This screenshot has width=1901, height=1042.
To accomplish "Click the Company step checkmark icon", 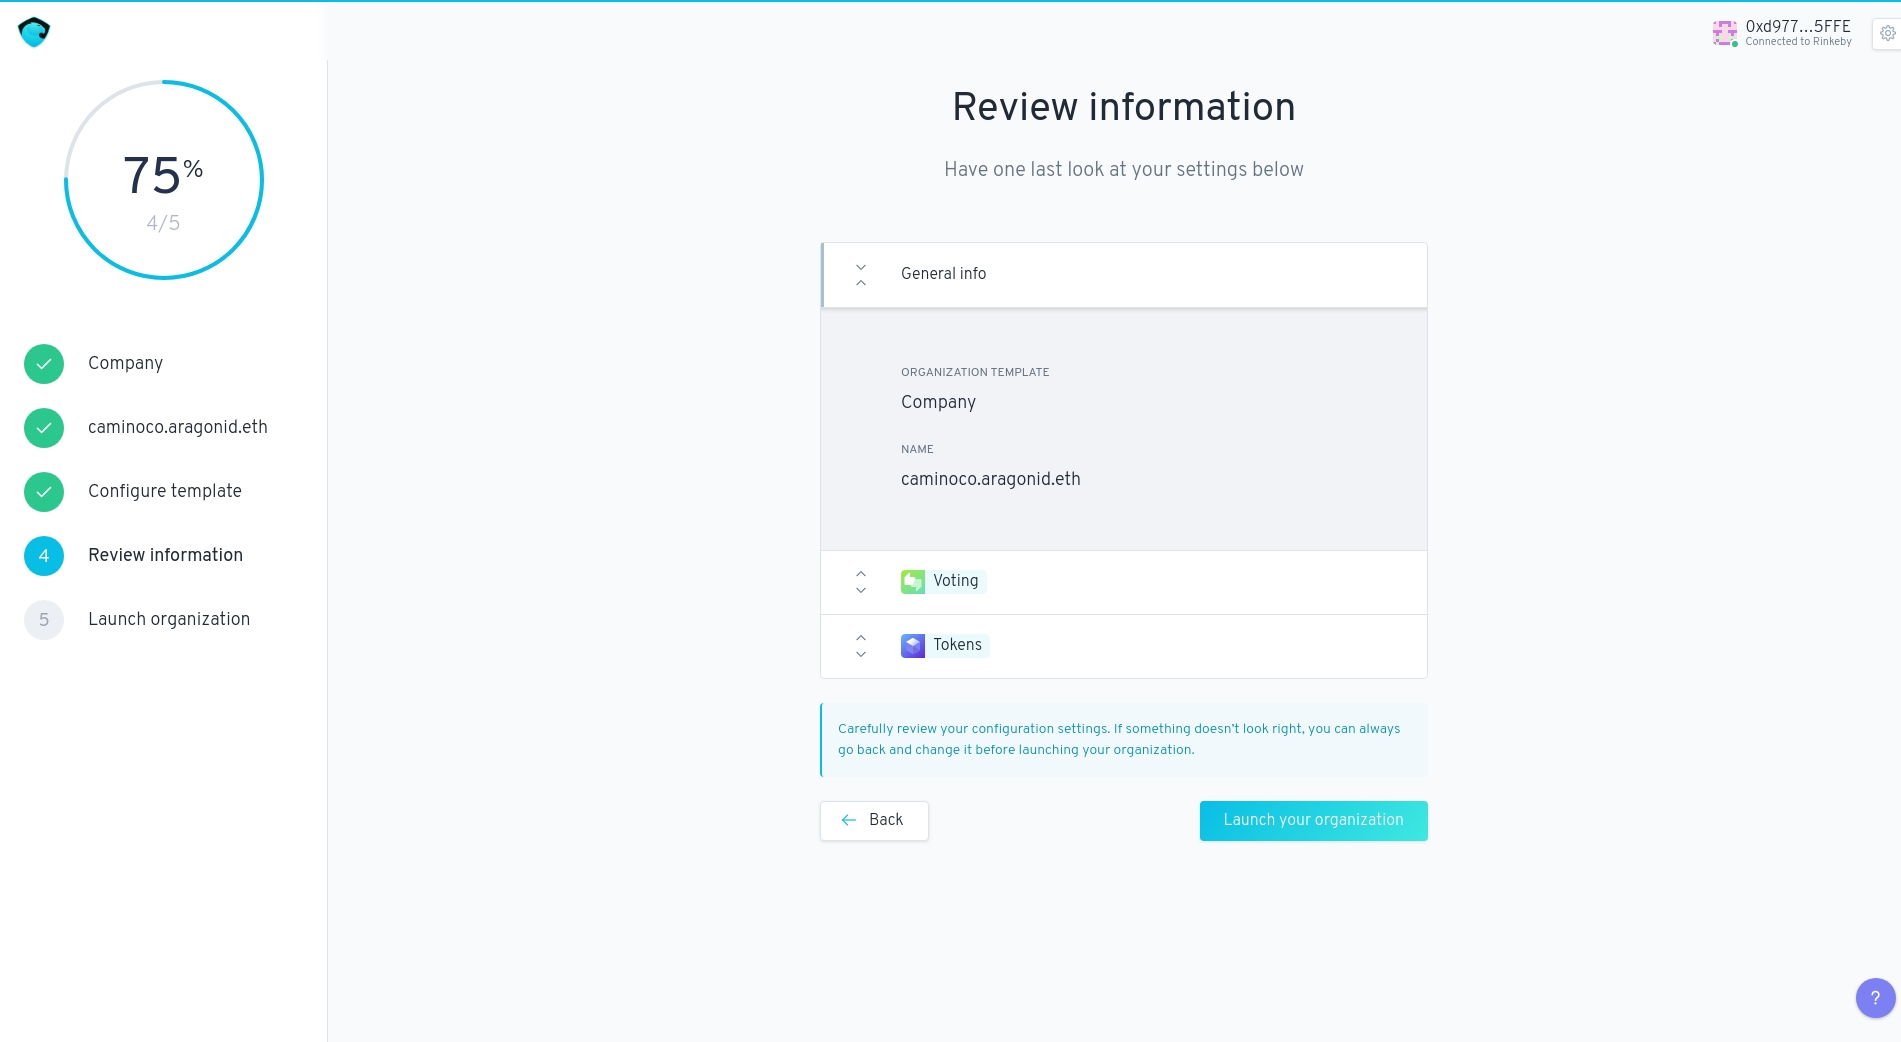I will (44, 364).
